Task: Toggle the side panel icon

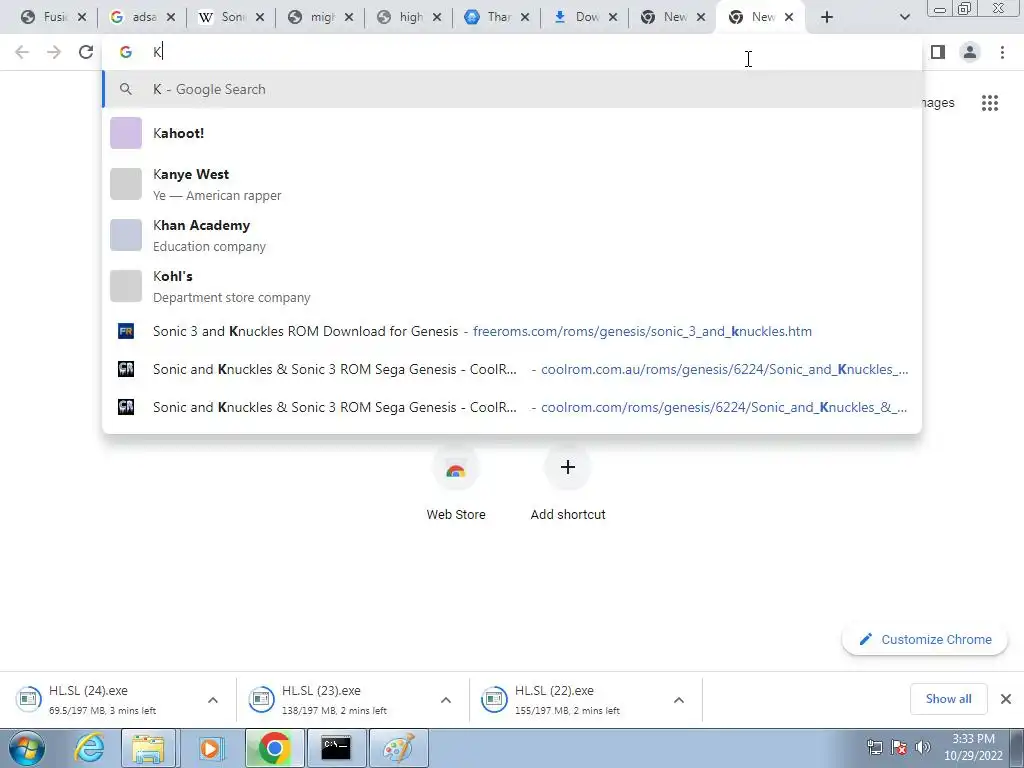Action: 938,52
